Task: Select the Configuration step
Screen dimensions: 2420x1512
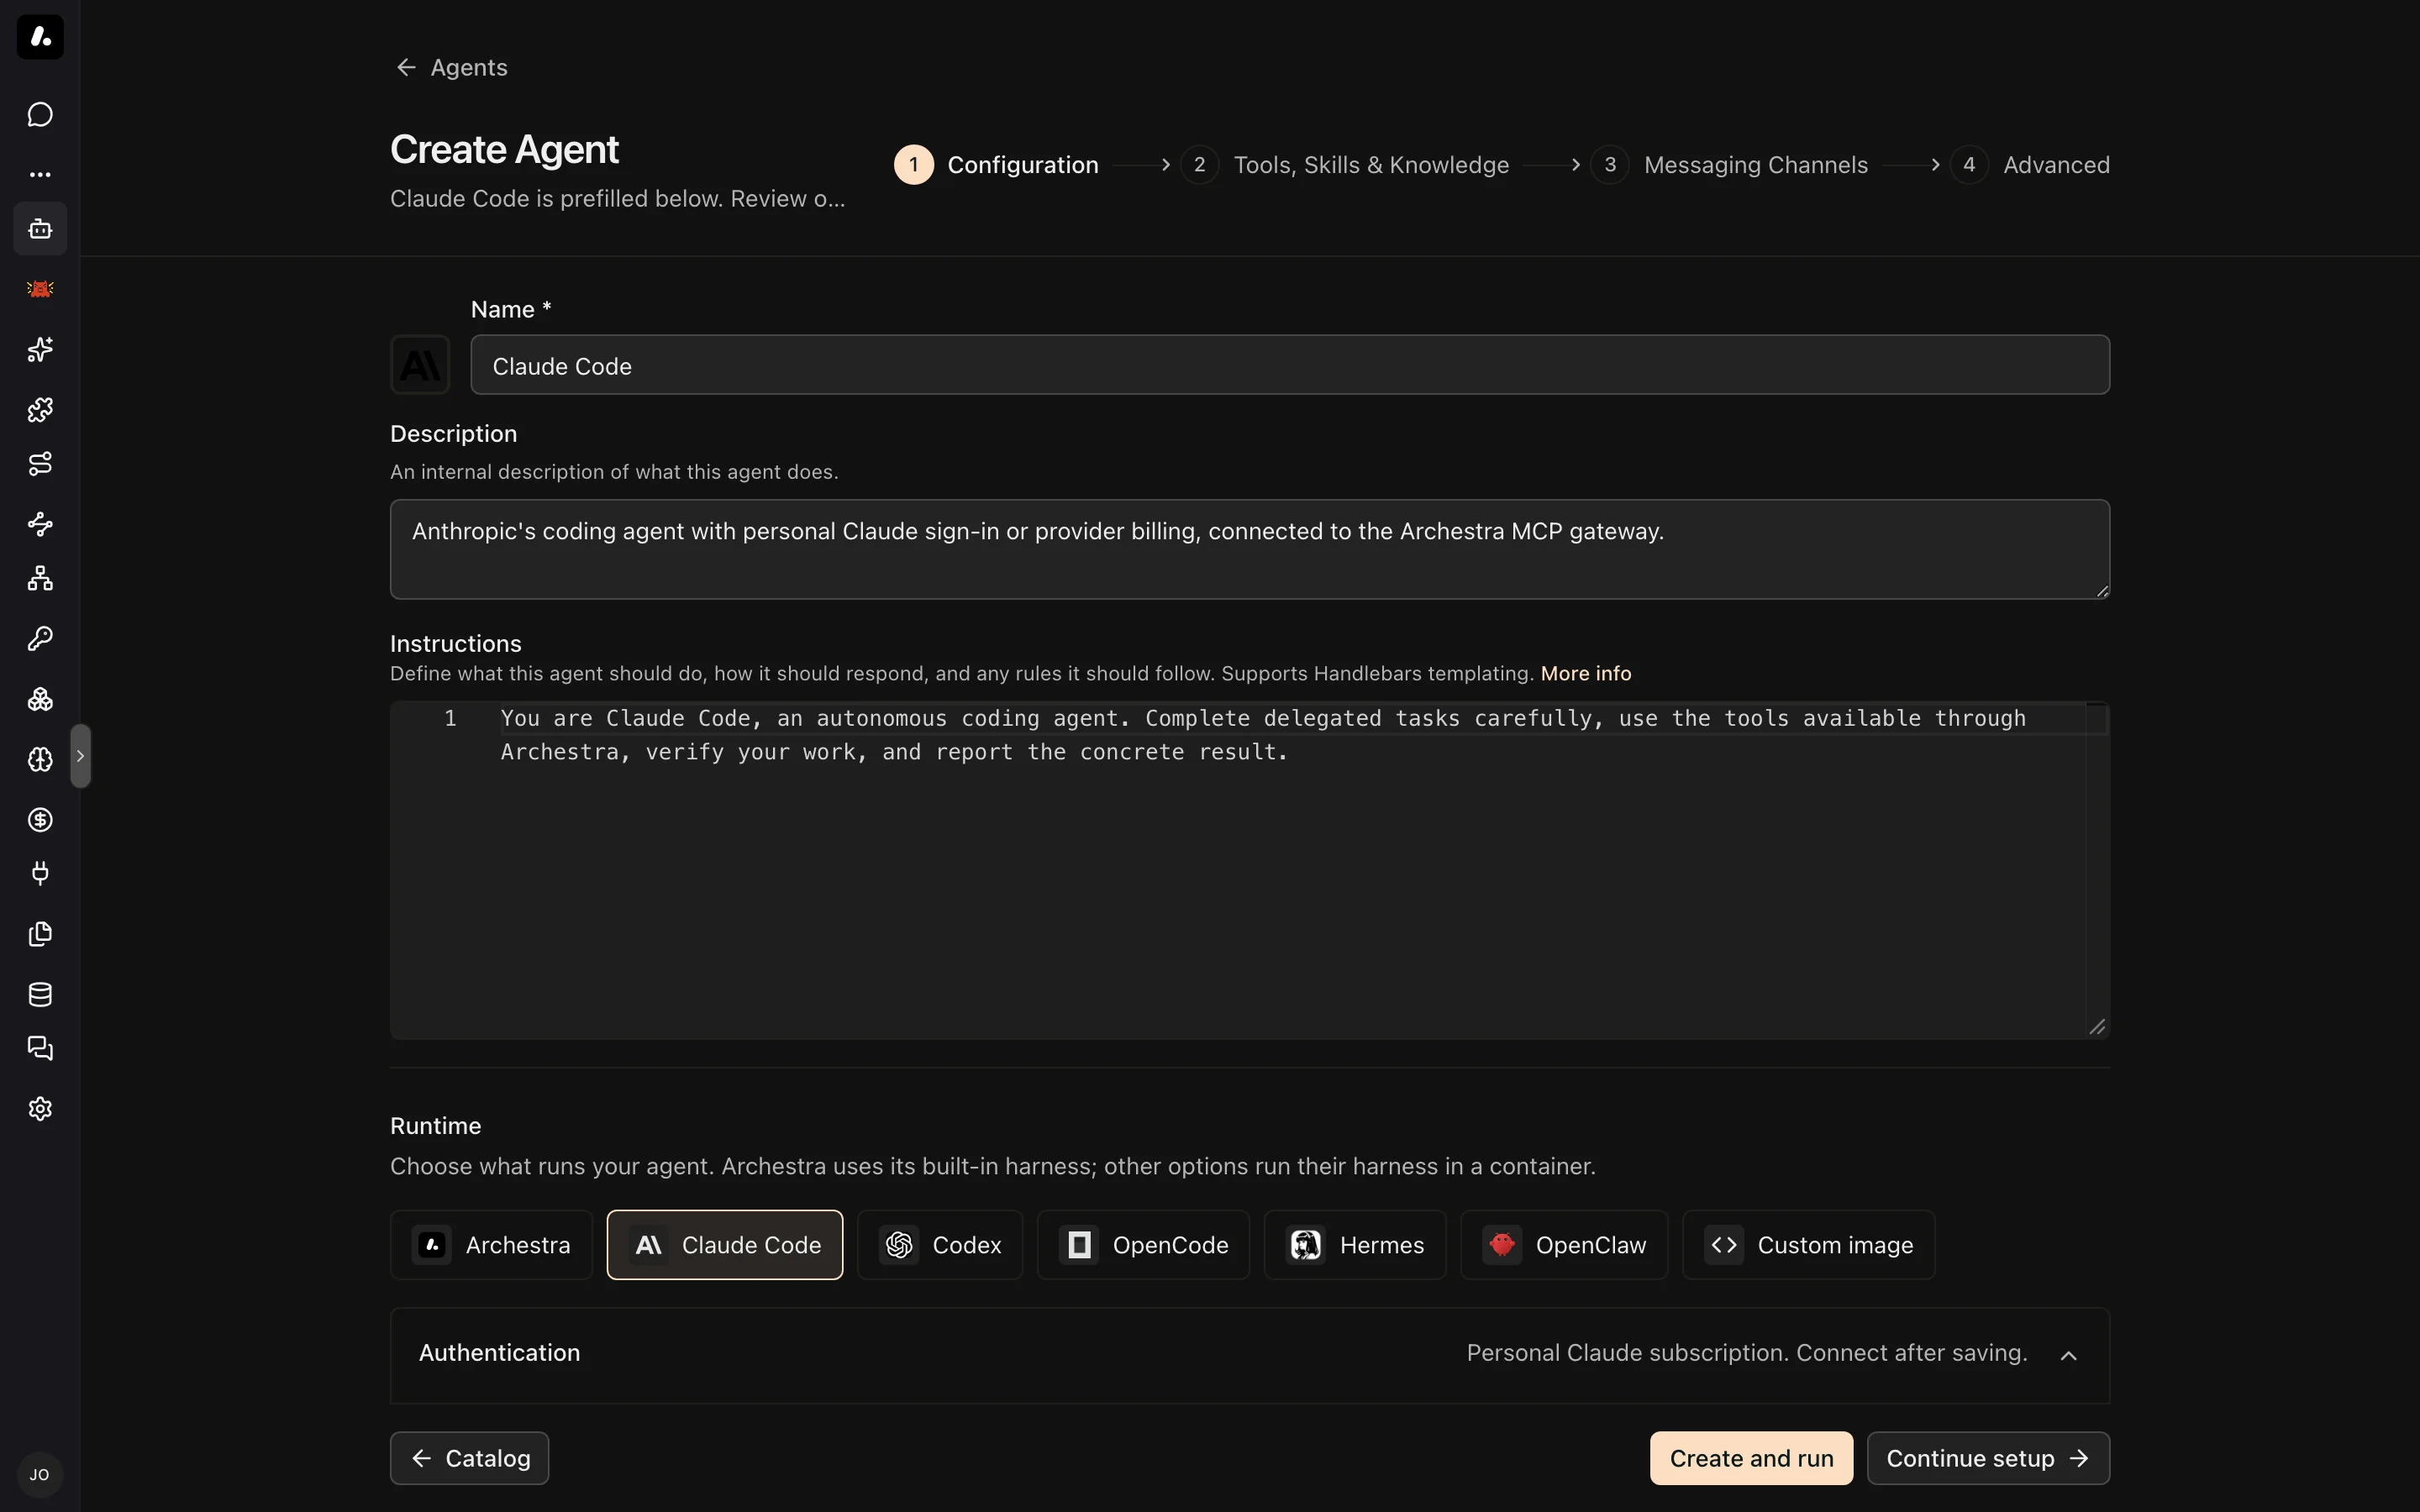Action: (996, 165)
